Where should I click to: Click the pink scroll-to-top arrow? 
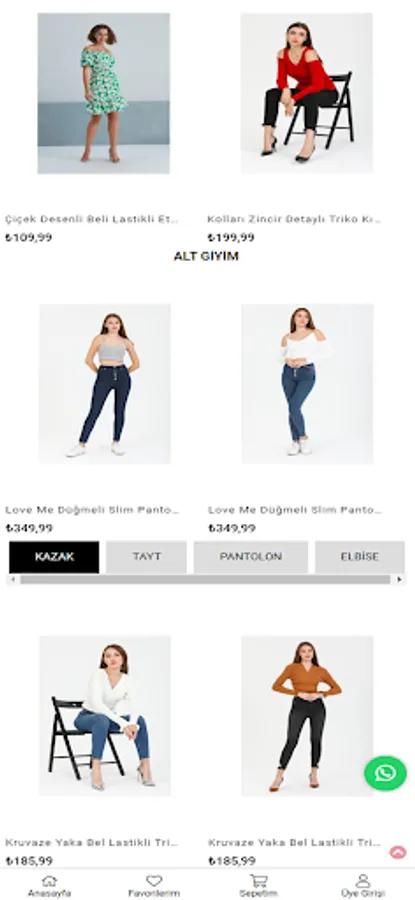(398, 852)
